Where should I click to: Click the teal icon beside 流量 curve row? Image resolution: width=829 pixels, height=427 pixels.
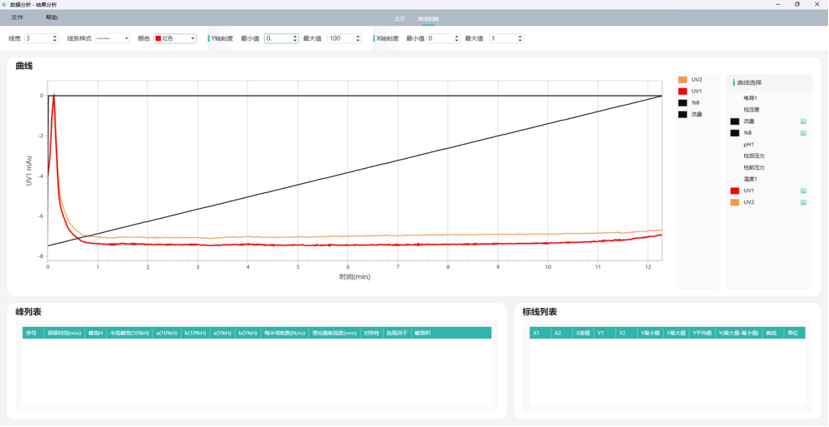click(803, 122)
